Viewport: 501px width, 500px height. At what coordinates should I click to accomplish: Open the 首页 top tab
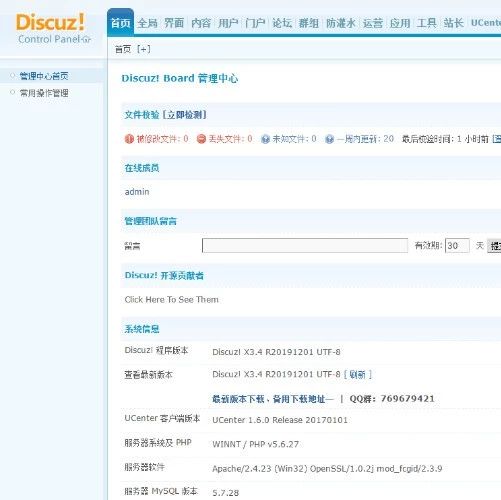(x=121, y=23)
